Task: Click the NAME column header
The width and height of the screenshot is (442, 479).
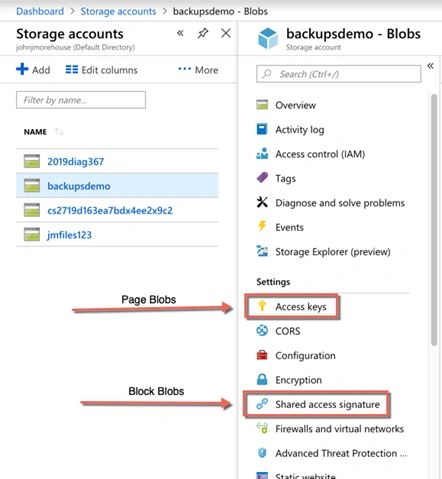Action: point(35,132)
